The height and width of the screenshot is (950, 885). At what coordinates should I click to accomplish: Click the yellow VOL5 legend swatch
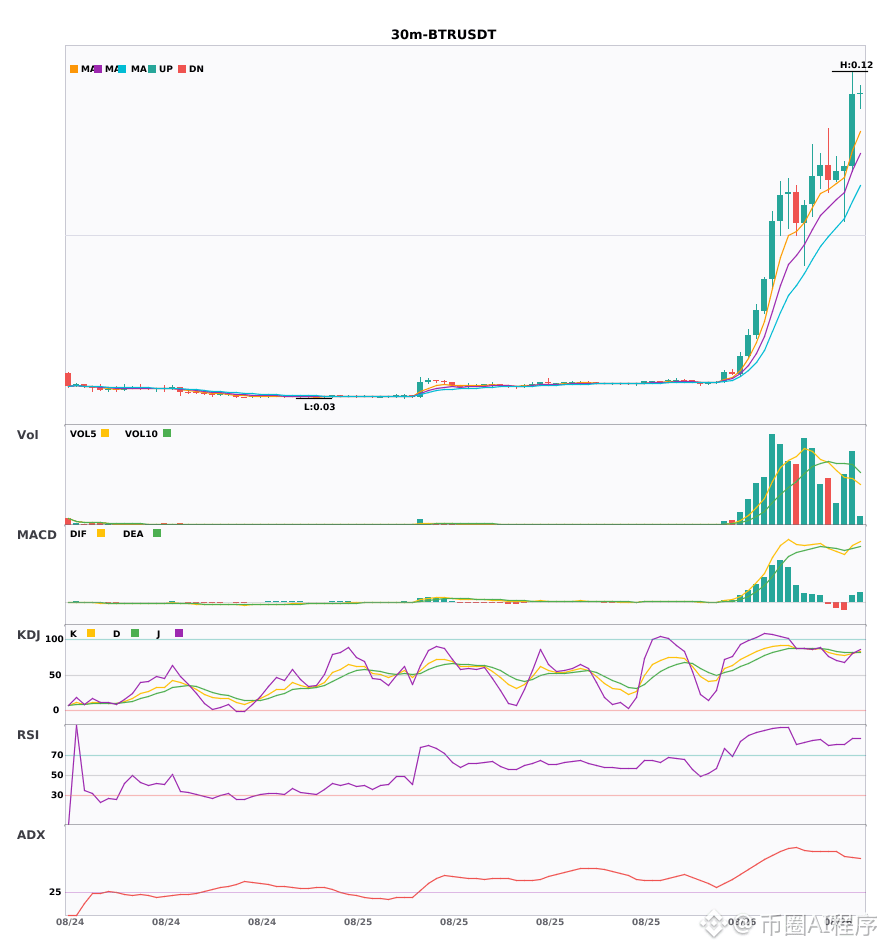tap(105, 433)
